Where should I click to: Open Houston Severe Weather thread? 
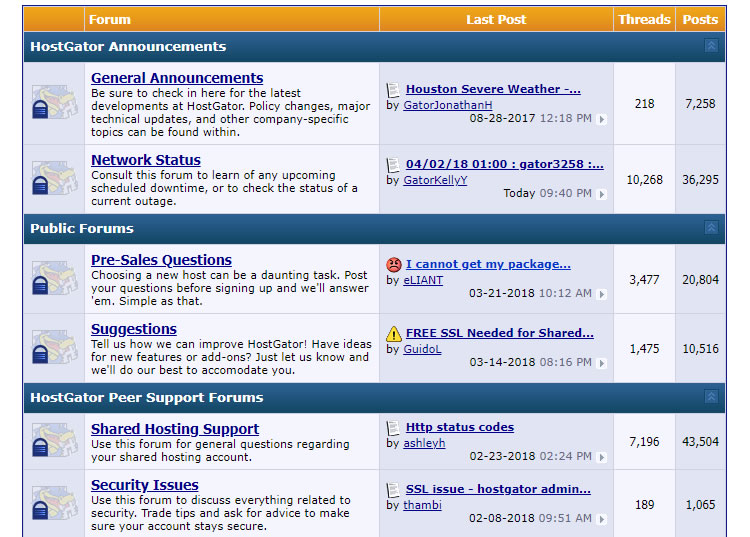point(493,89)
